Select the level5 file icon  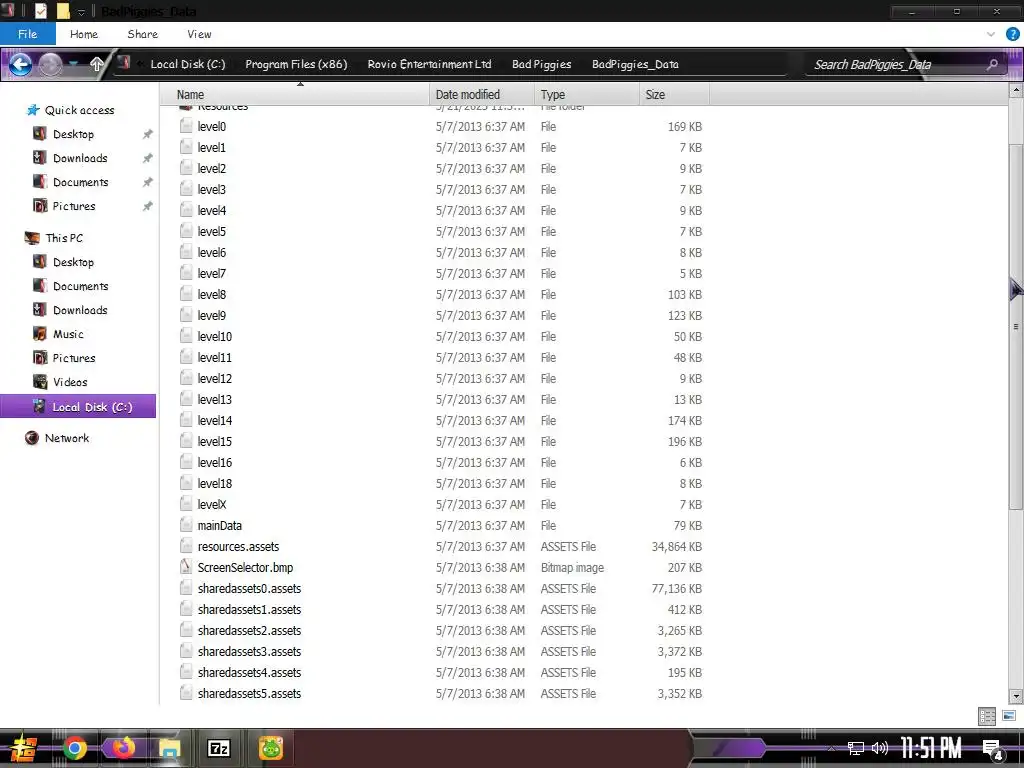pos(186,231)
